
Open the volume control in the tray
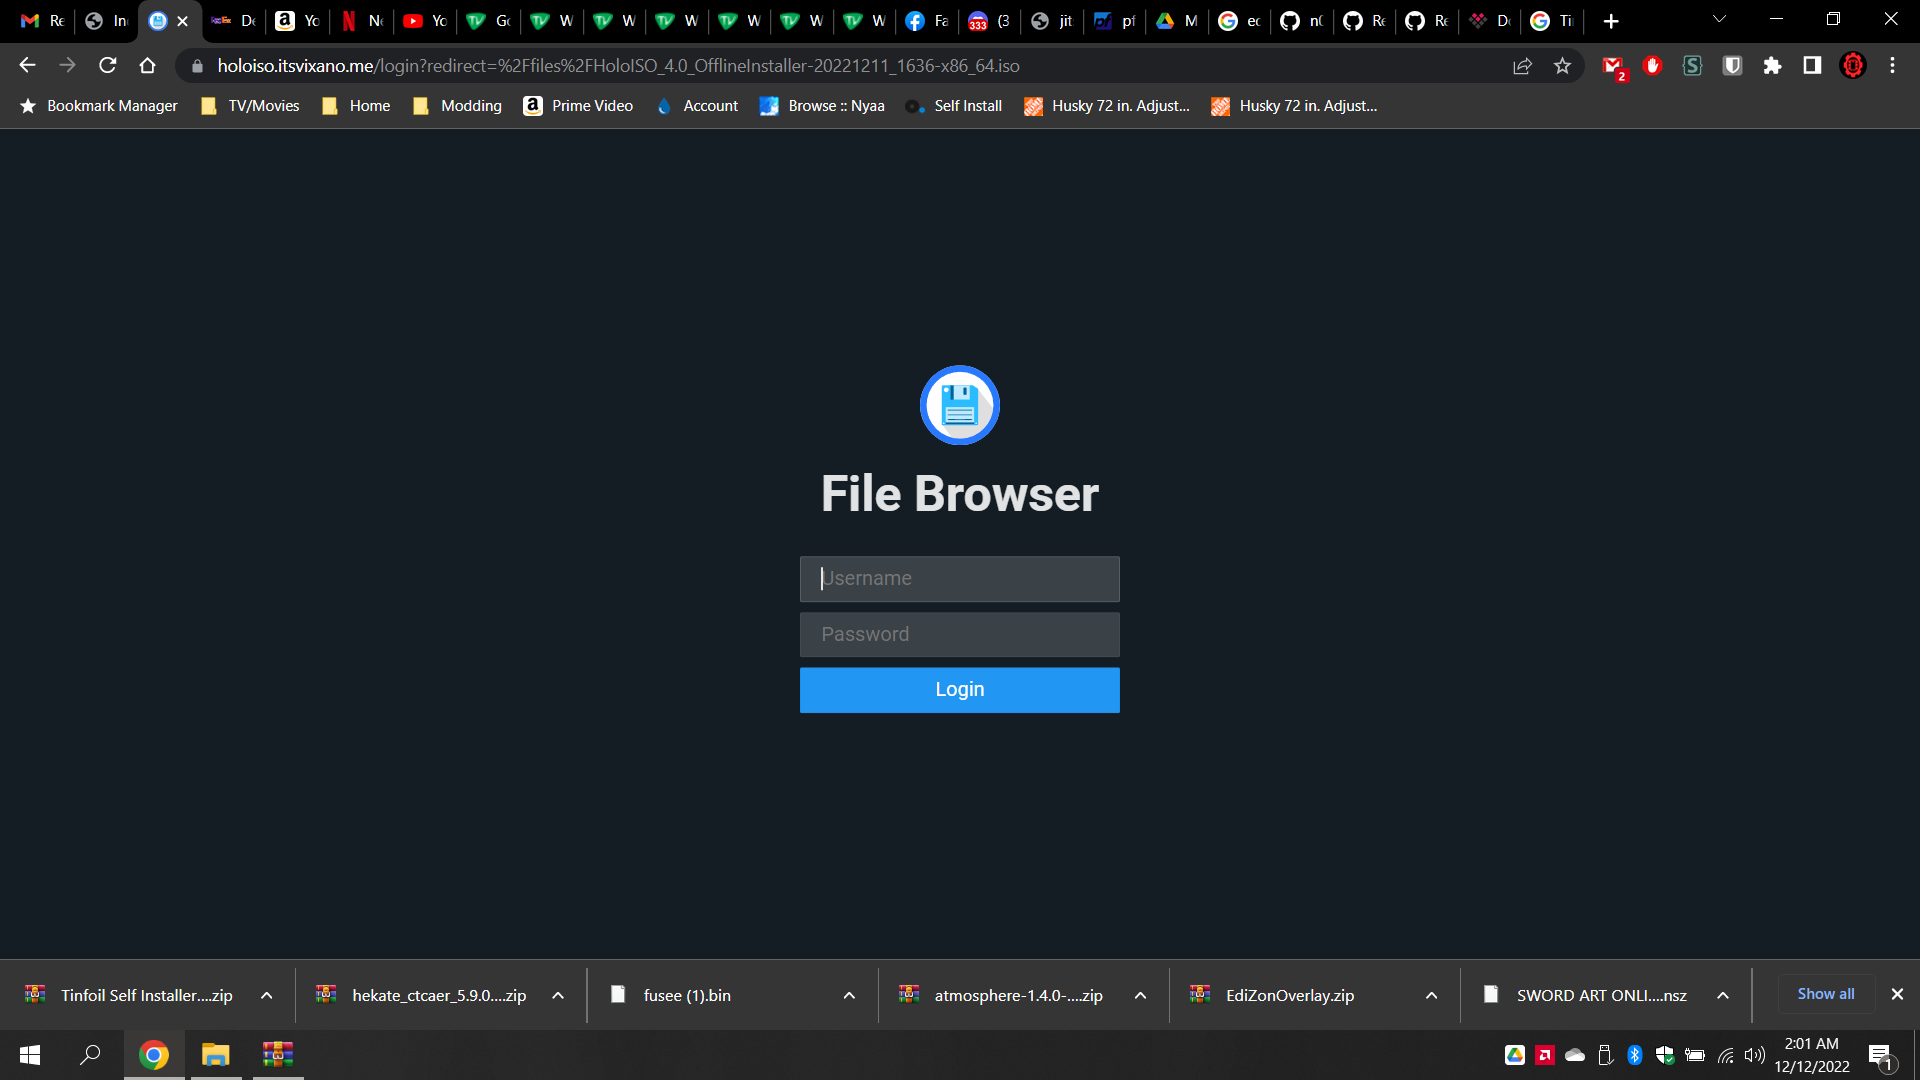pos(1755,1055)
